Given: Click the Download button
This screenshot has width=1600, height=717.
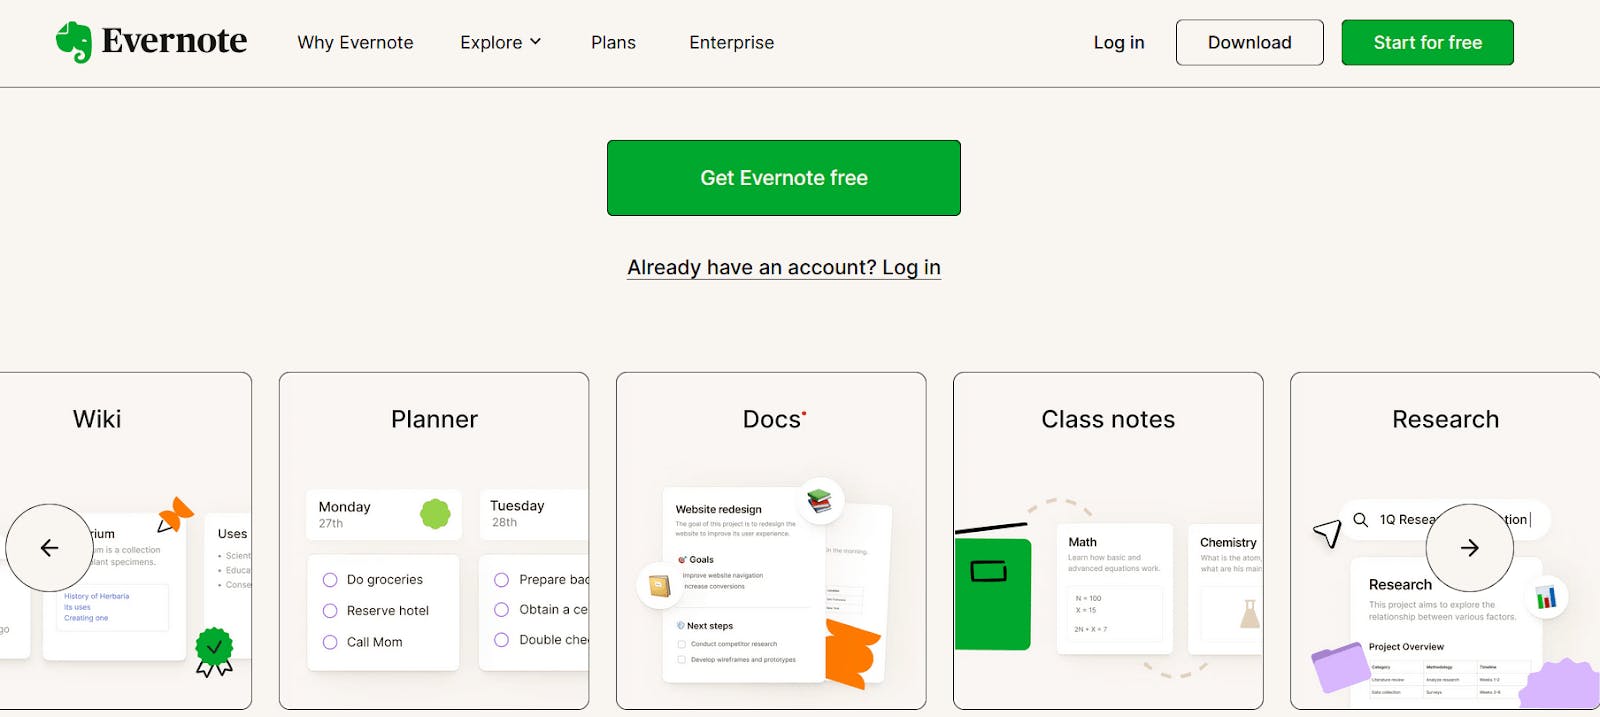Looking at the screenshot, I should pyautogui.click(x=1250, y=42).
